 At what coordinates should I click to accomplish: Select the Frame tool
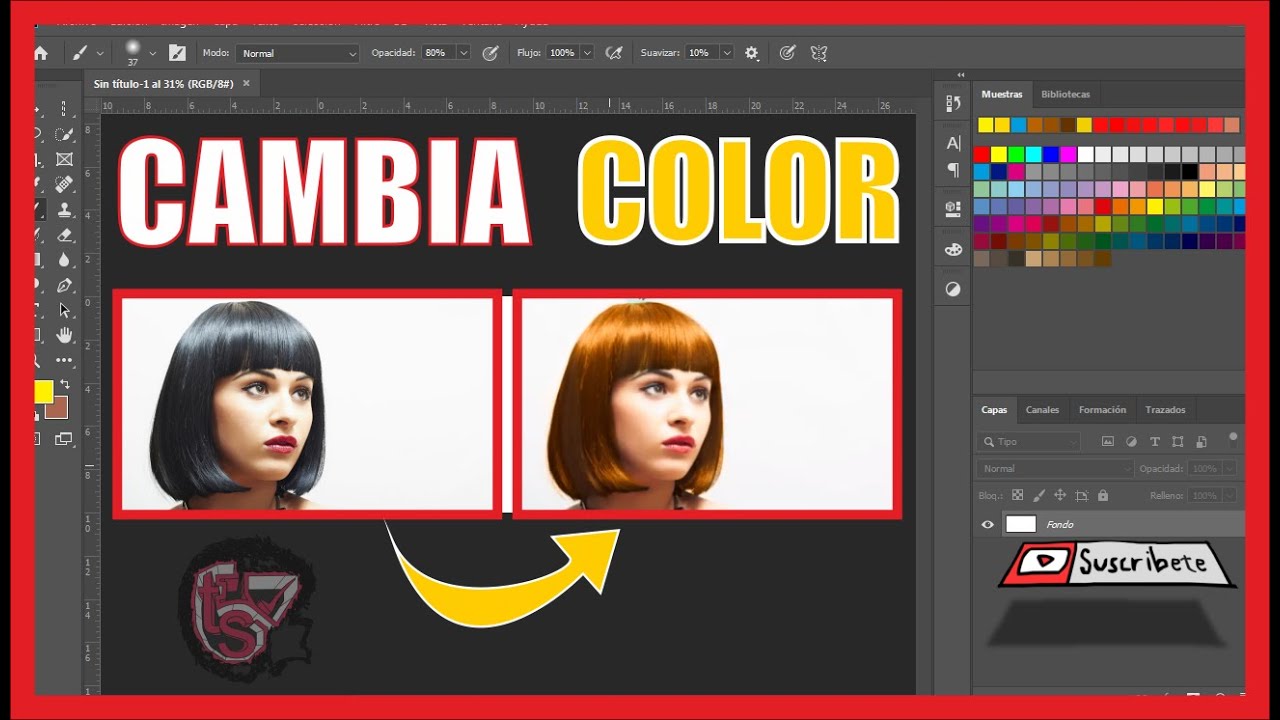(x=64, y=159)
